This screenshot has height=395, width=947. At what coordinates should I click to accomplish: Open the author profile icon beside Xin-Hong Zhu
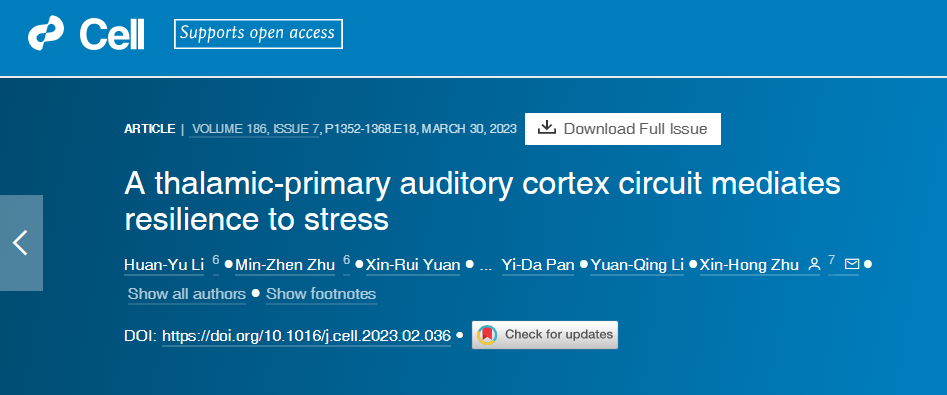coord(814,265)
